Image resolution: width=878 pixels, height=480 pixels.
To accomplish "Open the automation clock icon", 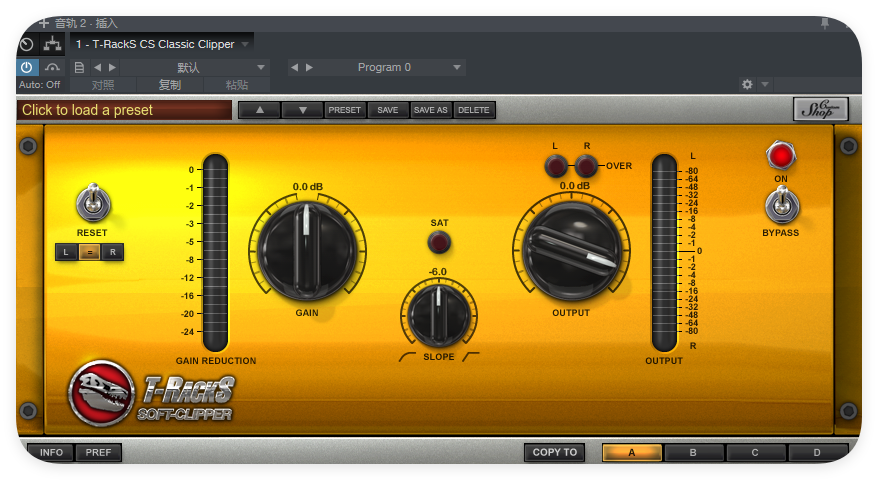I will pos(27,44).
